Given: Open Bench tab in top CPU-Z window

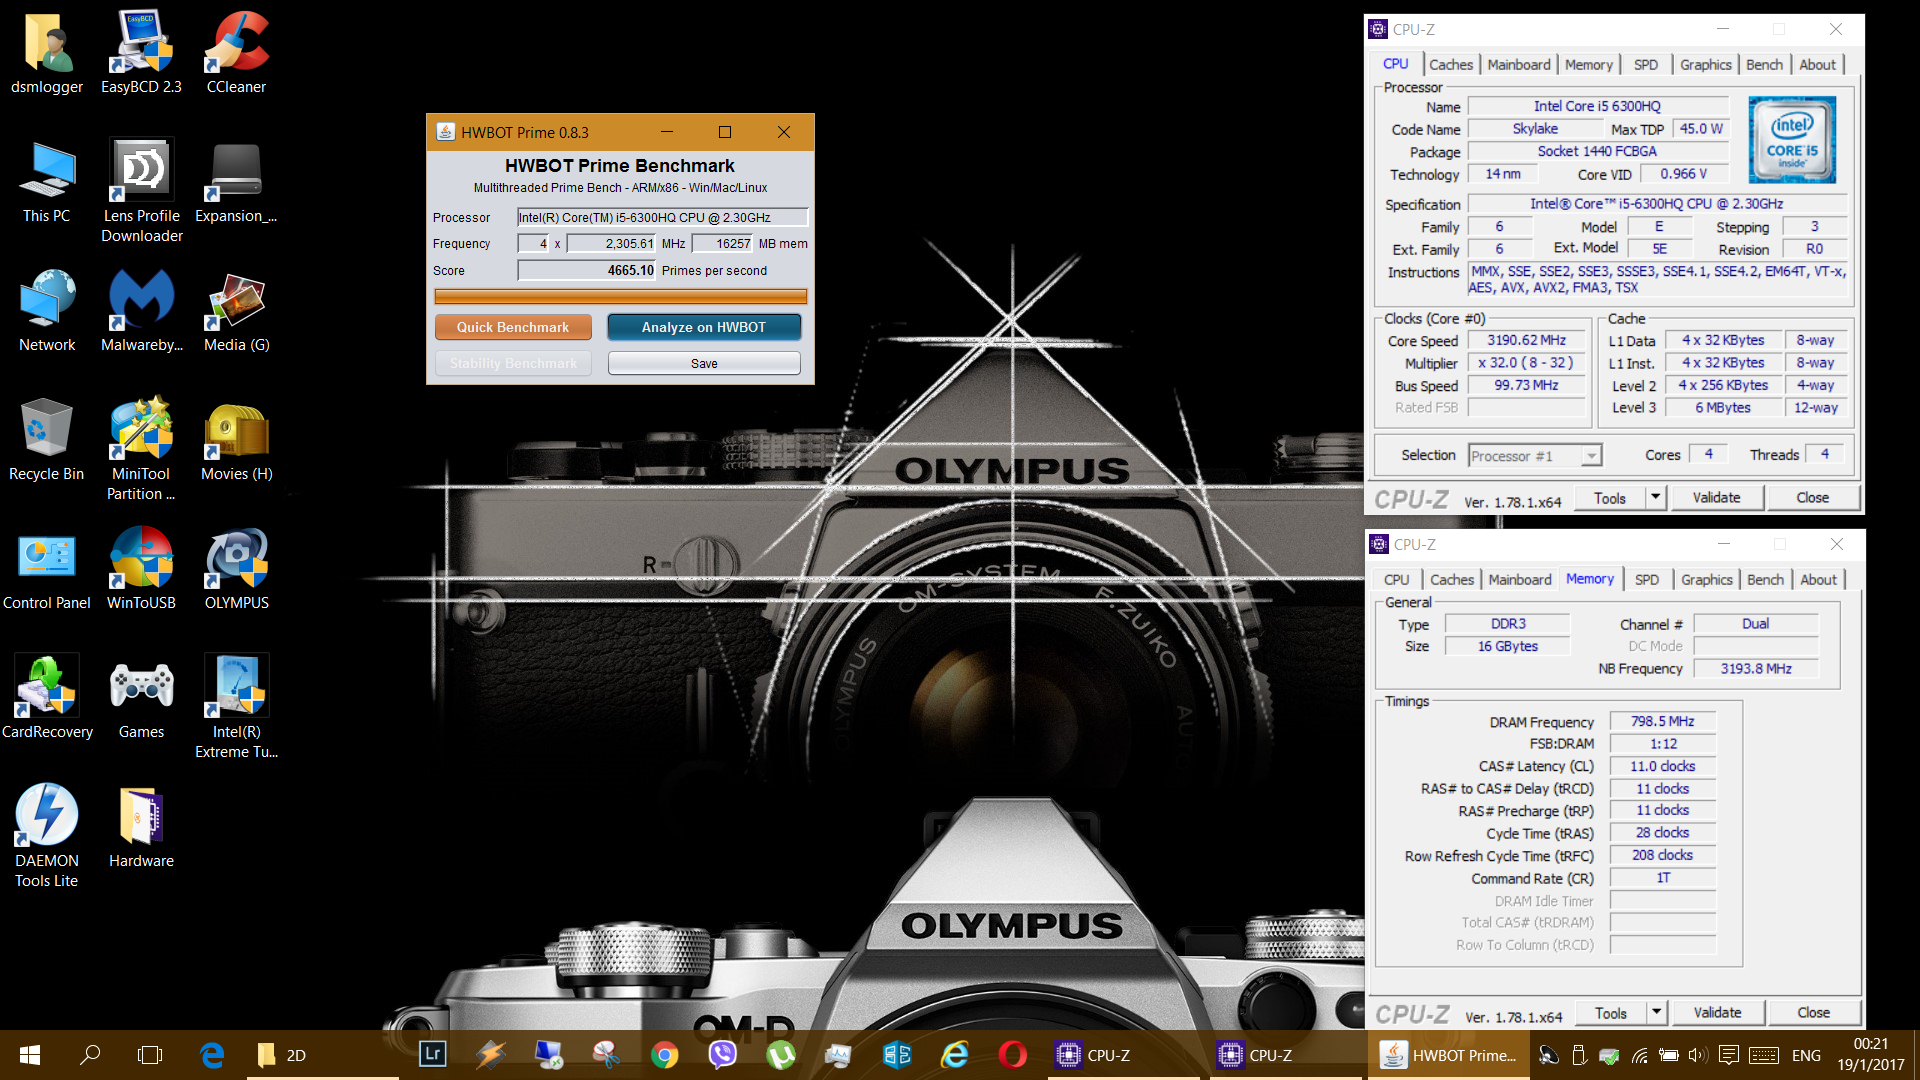Looking at the screenshot, I should [x=1765, y=64].
